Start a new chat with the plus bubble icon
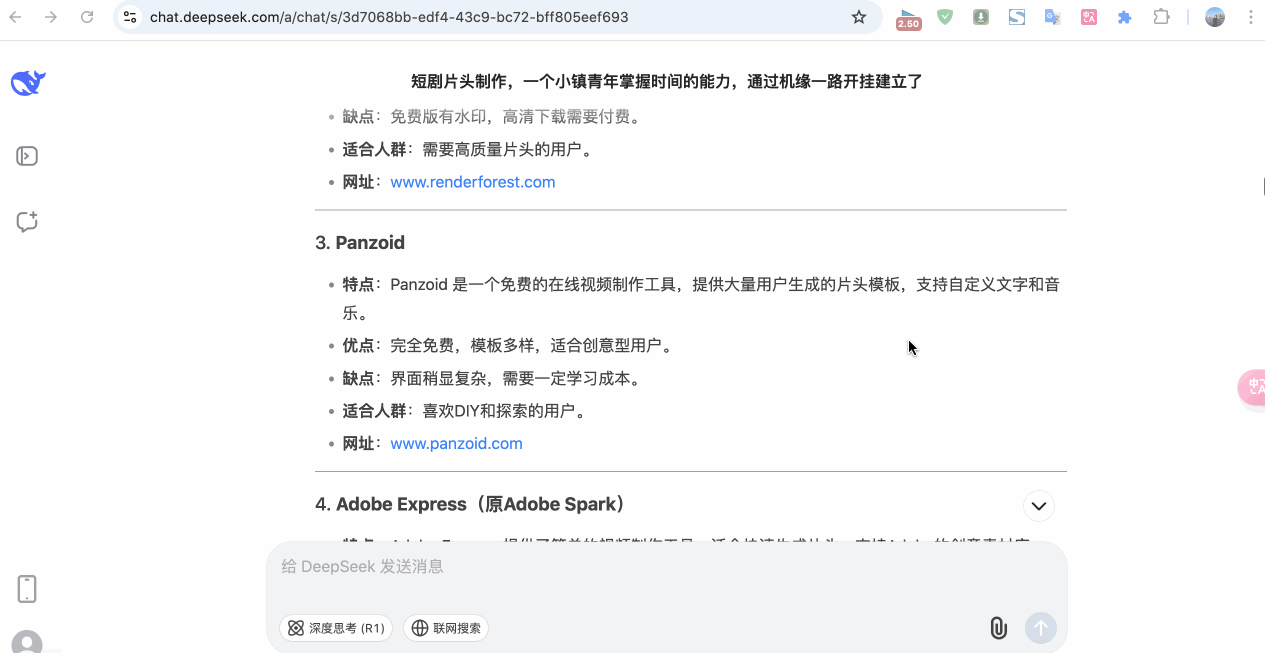1265x653 pixels. click(27, 222)
